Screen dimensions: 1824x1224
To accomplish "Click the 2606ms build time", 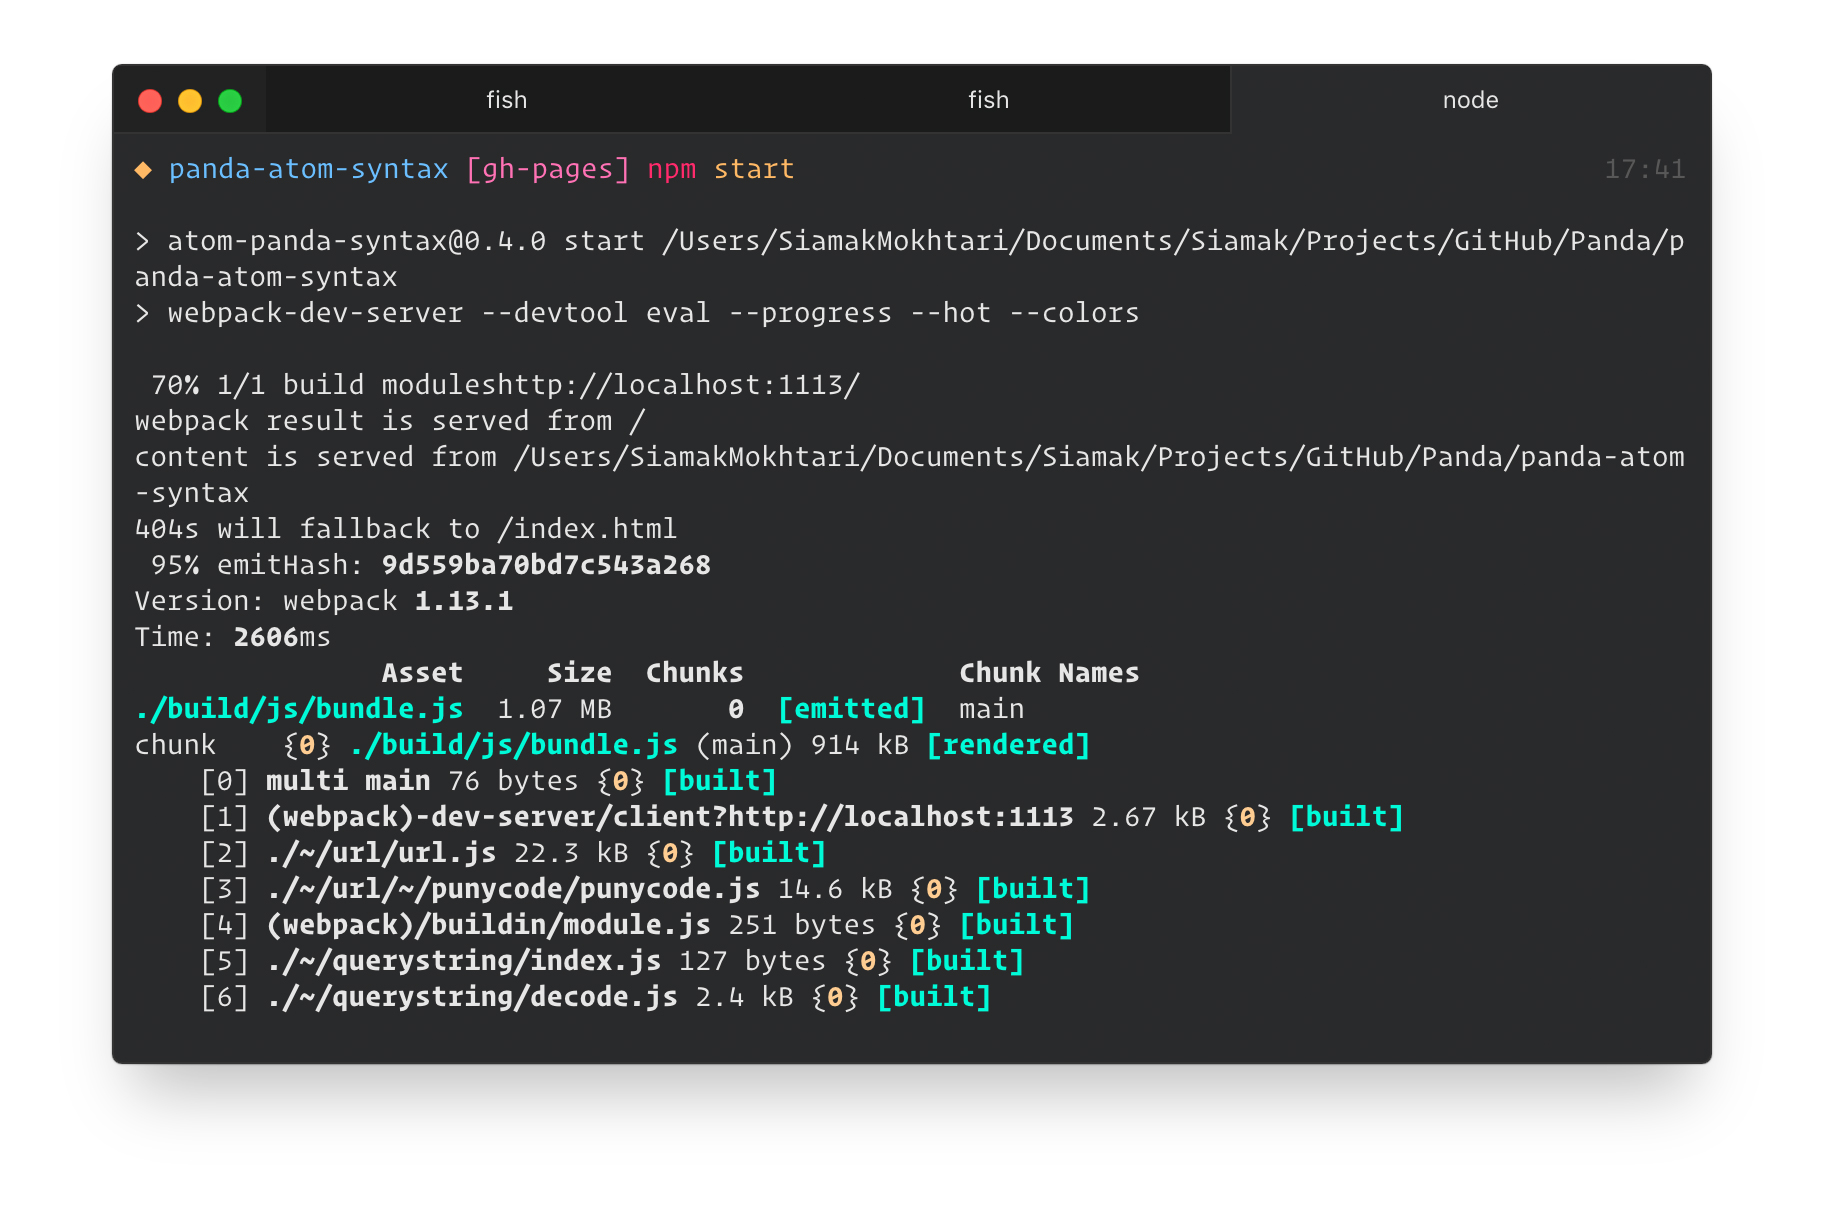I will click(282, 637).
